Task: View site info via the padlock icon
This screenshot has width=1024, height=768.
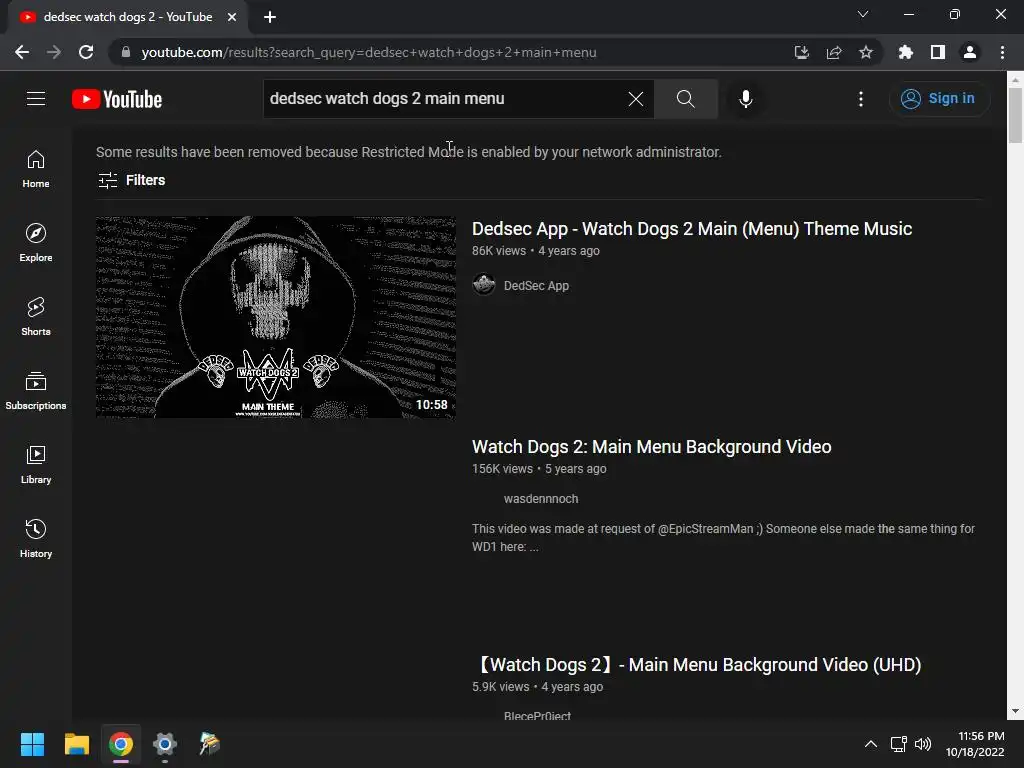Action: [126, 52]
